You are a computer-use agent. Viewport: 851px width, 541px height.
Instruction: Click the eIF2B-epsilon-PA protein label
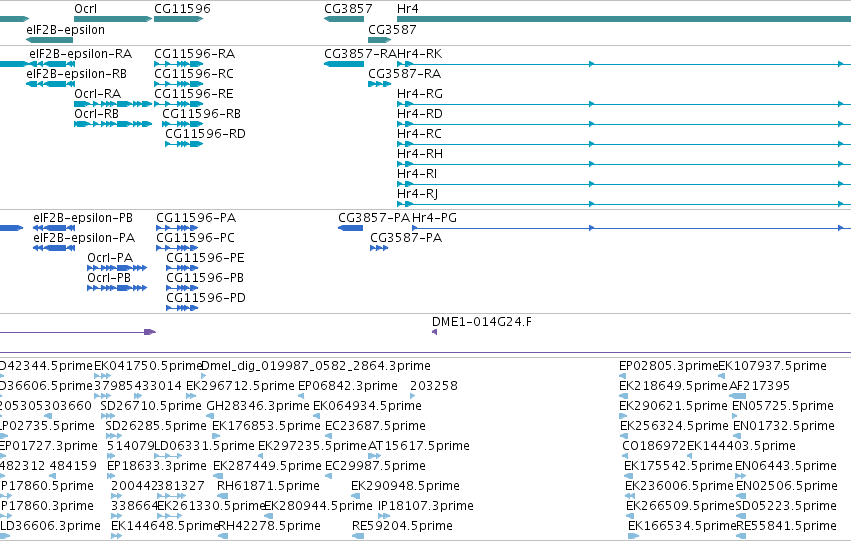pyautogui.click(x=84, y=238)
